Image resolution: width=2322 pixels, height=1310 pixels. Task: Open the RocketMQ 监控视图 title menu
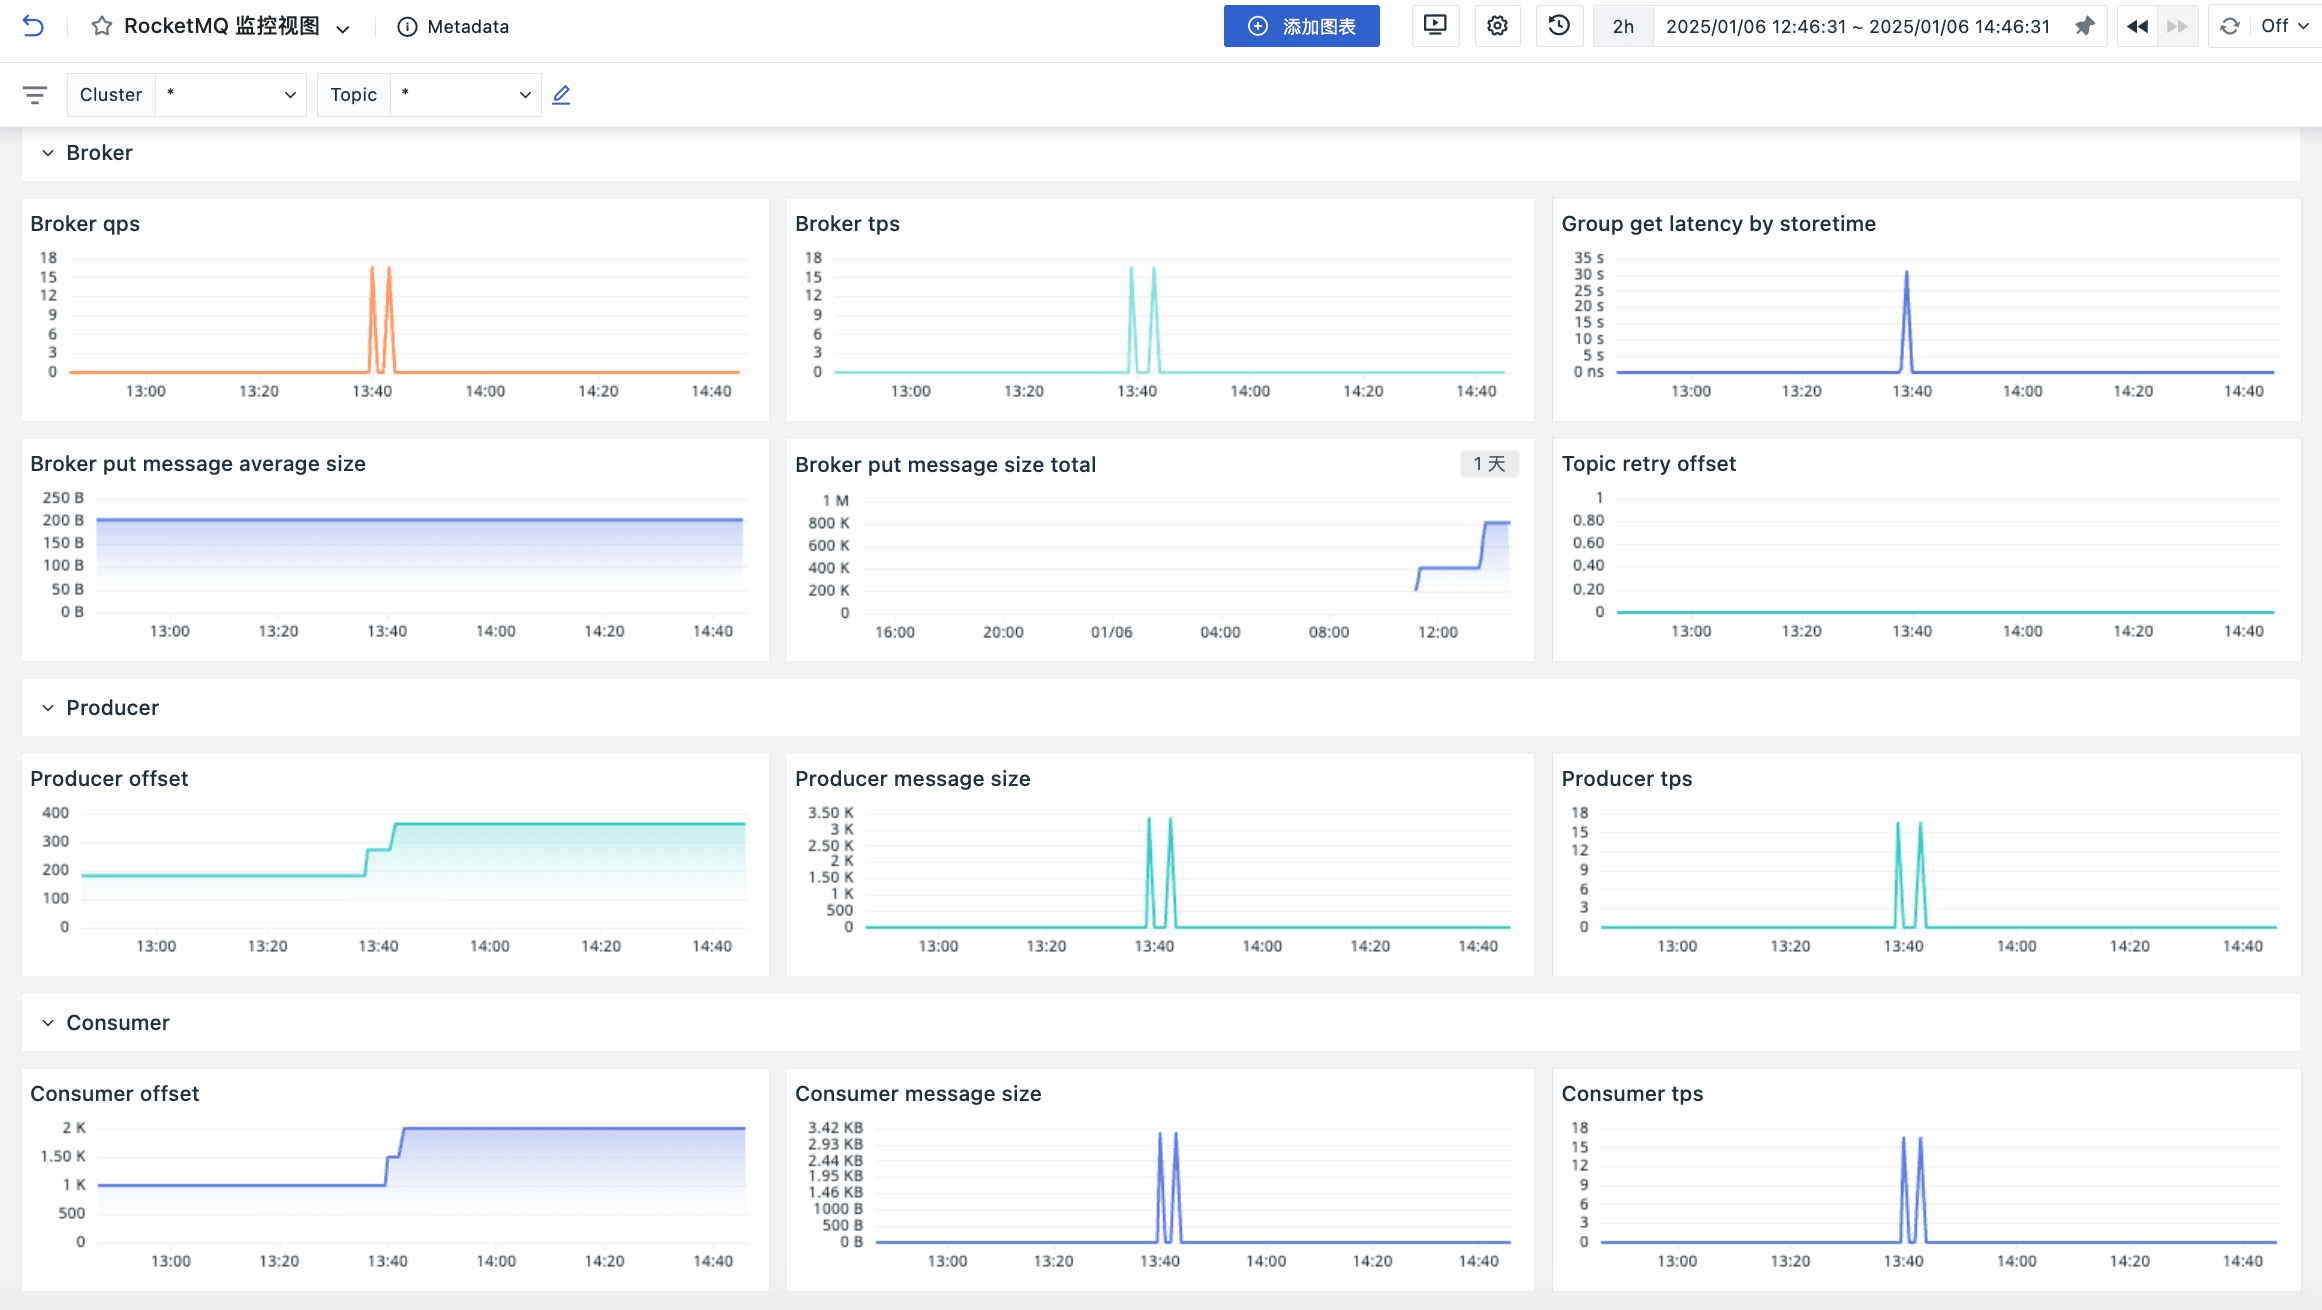(x=342, y=26)
